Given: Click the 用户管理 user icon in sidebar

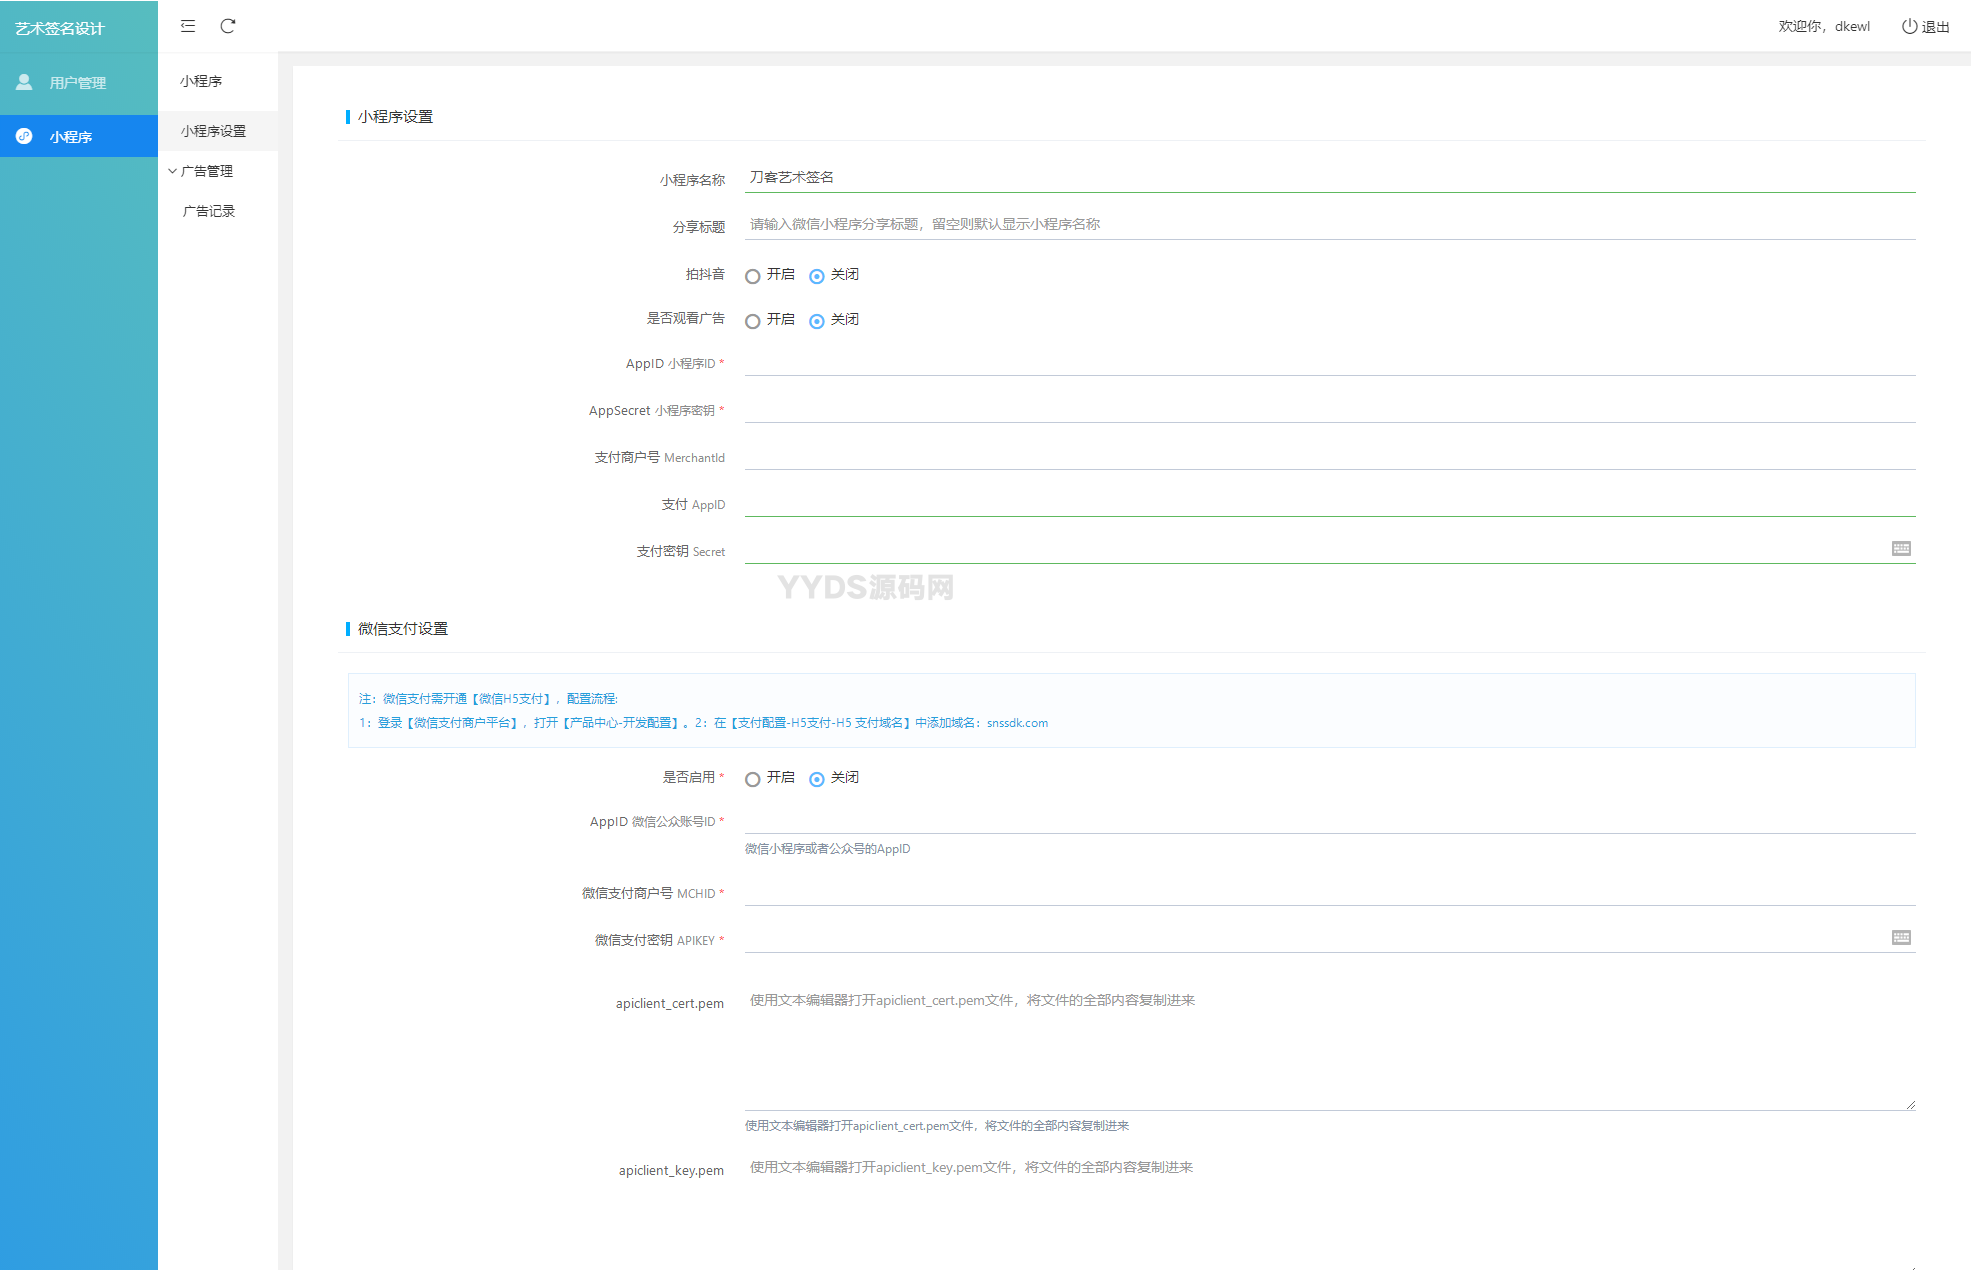Looking at the screenshot, I should (24, 82).
